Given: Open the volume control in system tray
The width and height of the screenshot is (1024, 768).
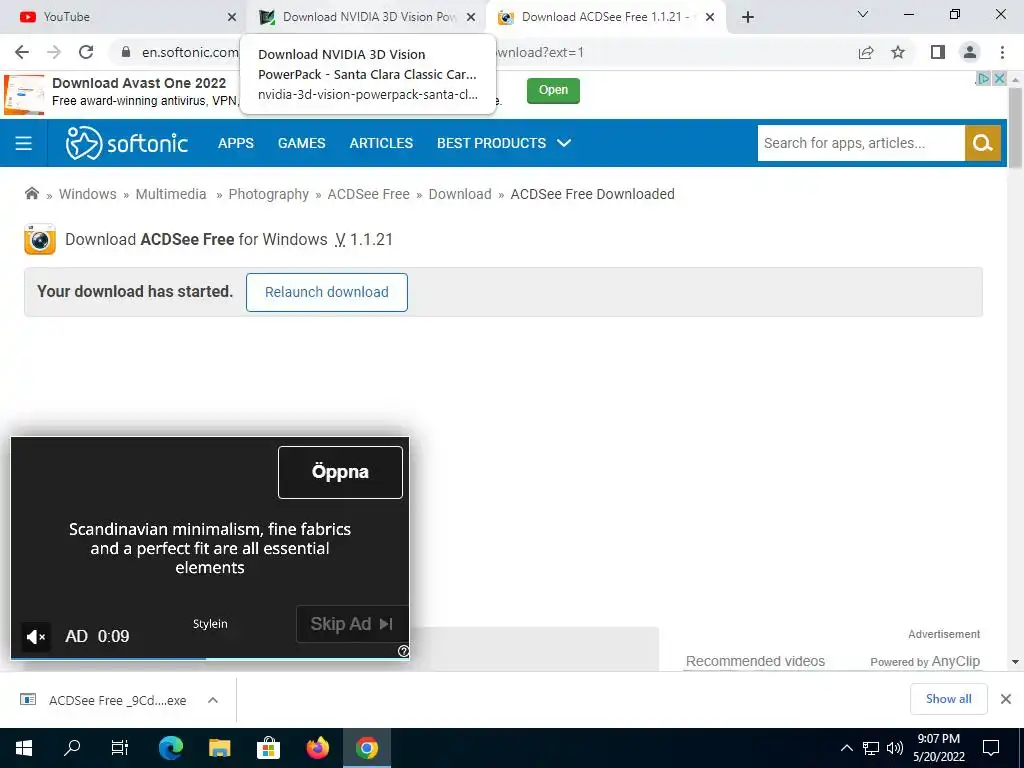Looking at the screenshot, I should coord(895,748).
